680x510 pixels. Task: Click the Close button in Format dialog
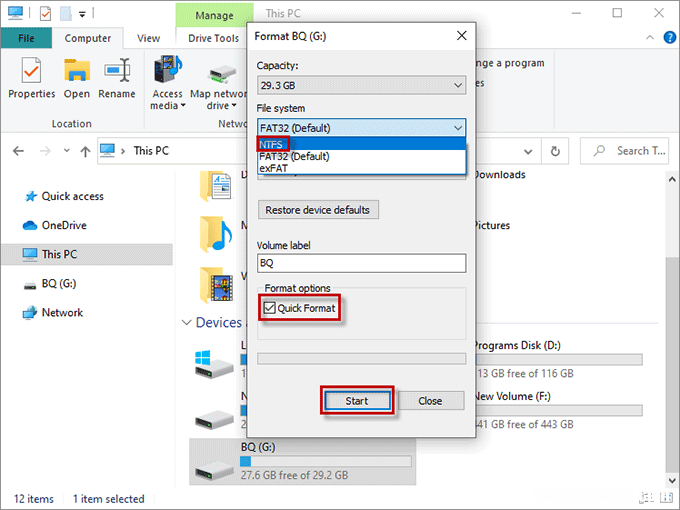tap(430, 401)
